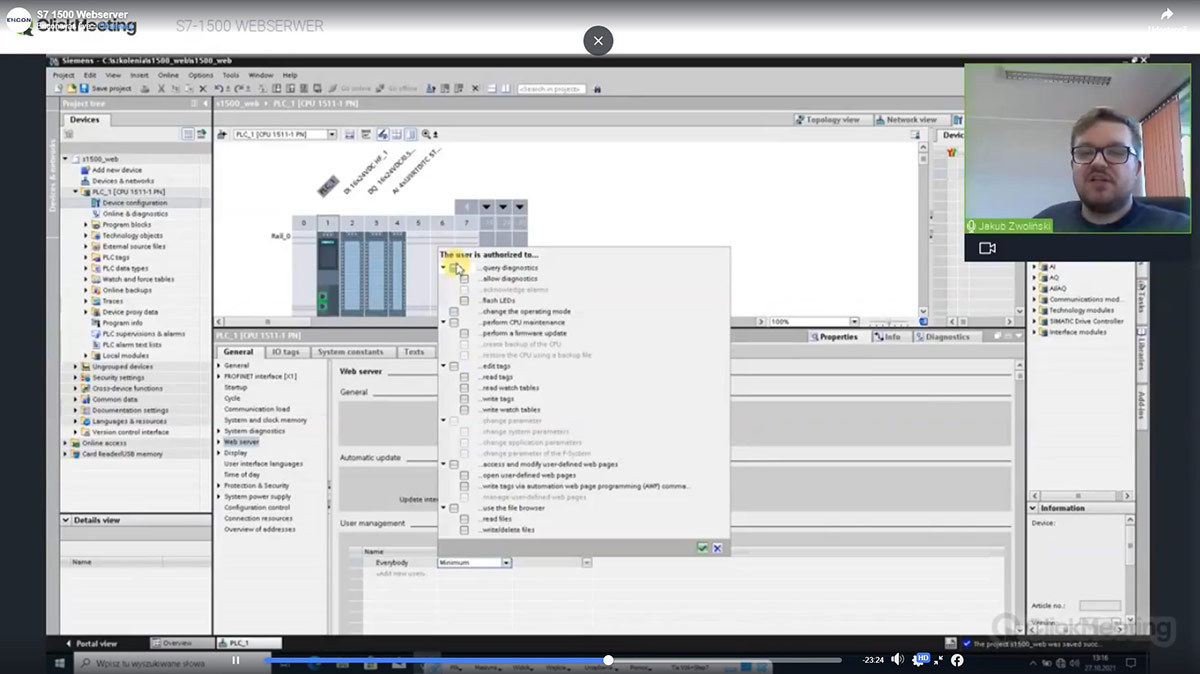Image resolution: width=1200 pixels, height=674 pixels.
Task: Switch to the System constants tab
Action: [351, 352]
